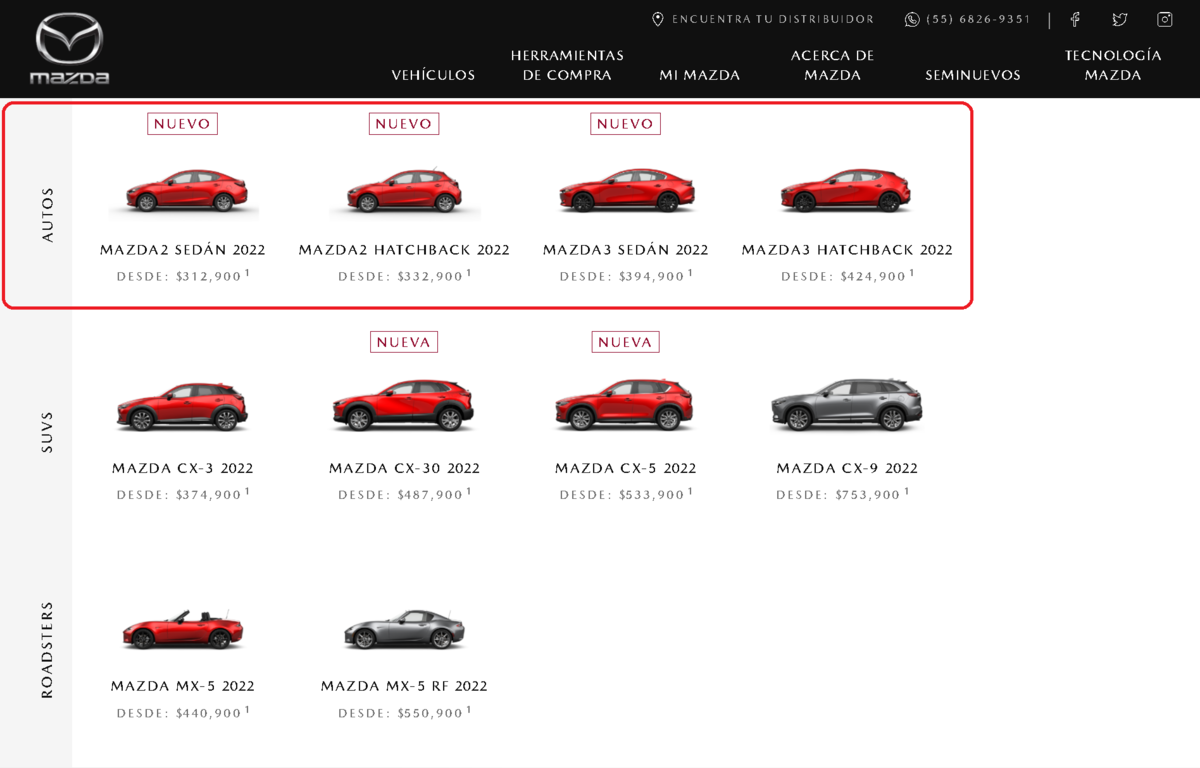Screen dimensions: 1200x768
Task: Open Tecnología Mazda menu
Action: 1113,65
